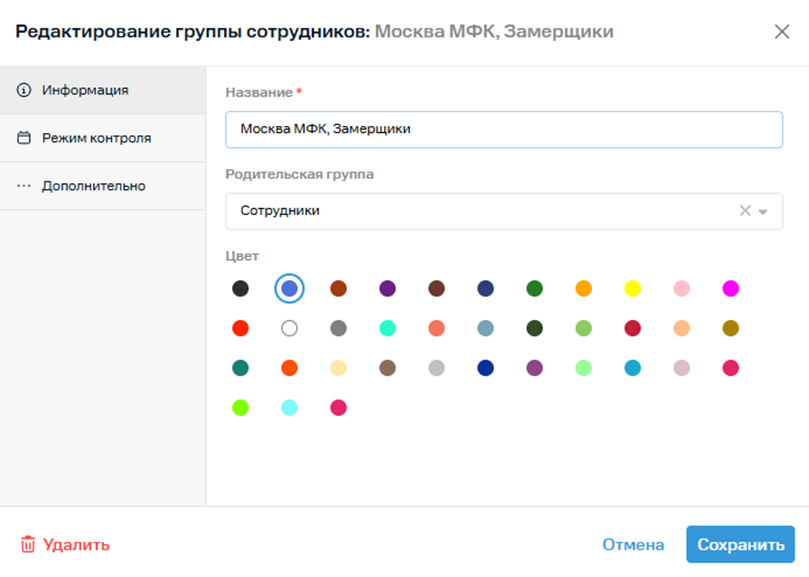Choose the yellow color swatch

[x=632, y=288]
